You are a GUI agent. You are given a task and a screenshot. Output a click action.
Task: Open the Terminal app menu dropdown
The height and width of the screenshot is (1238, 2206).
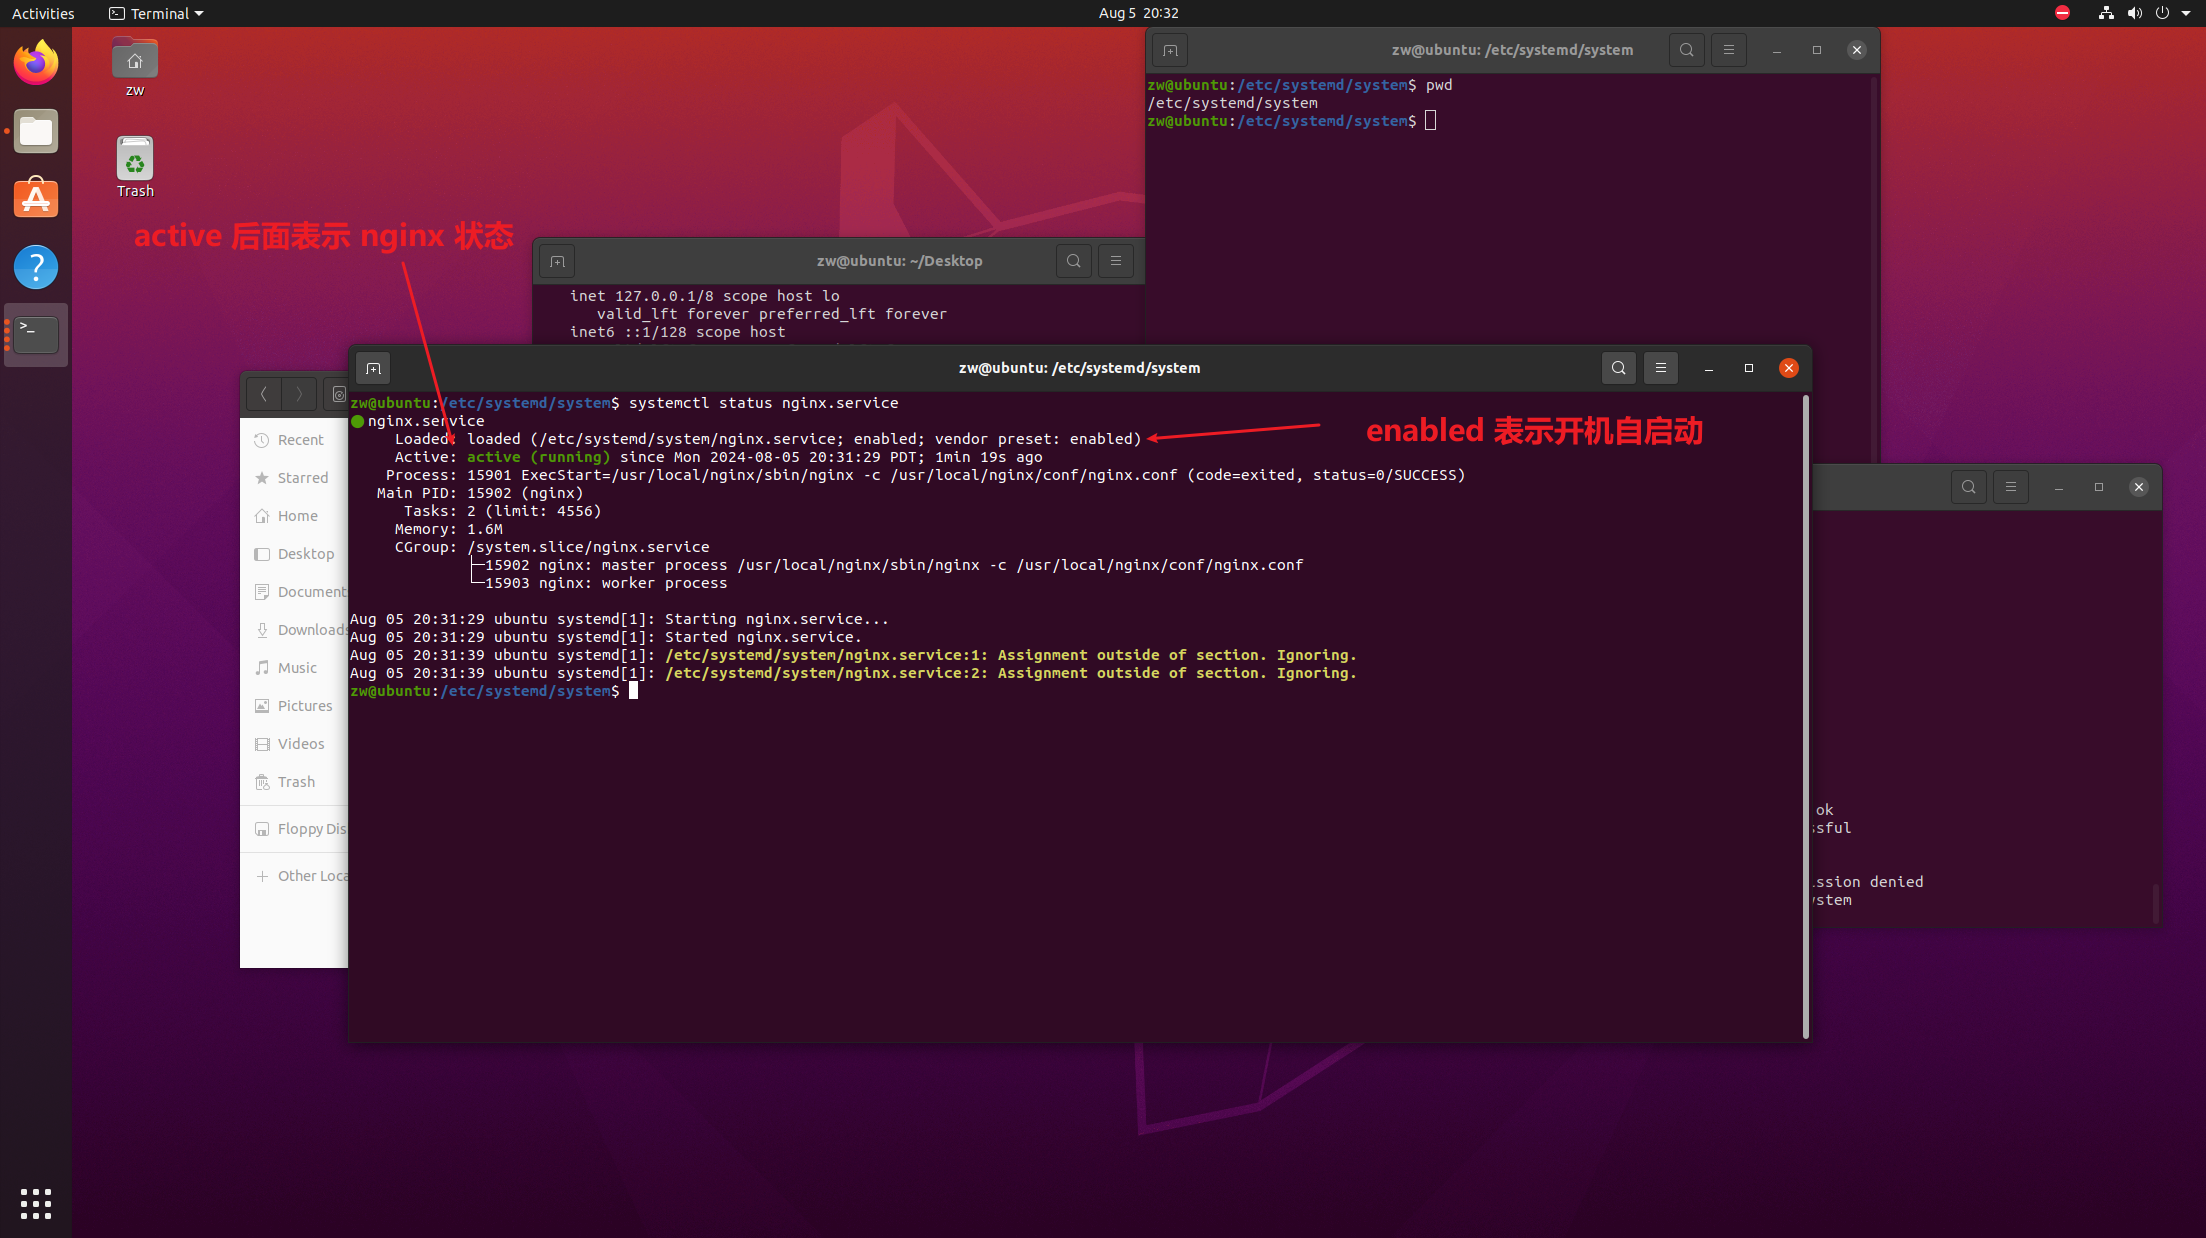[x=157, y=14]
